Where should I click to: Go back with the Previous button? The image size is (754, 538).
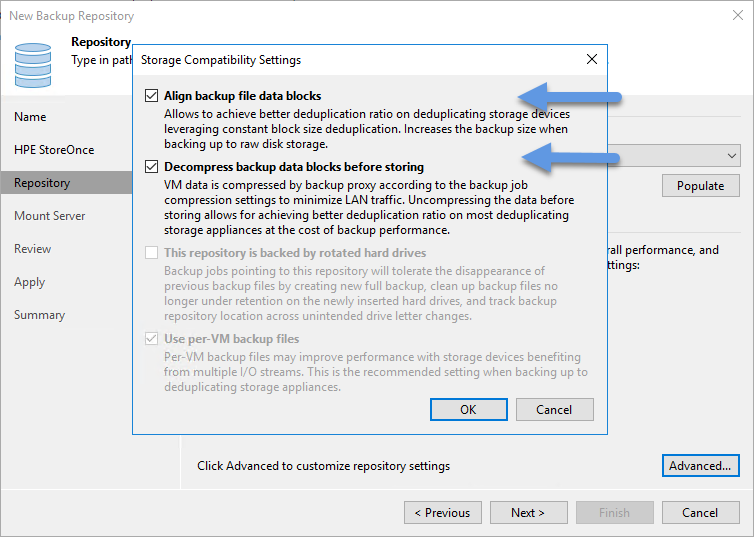(x=443, y=513)
